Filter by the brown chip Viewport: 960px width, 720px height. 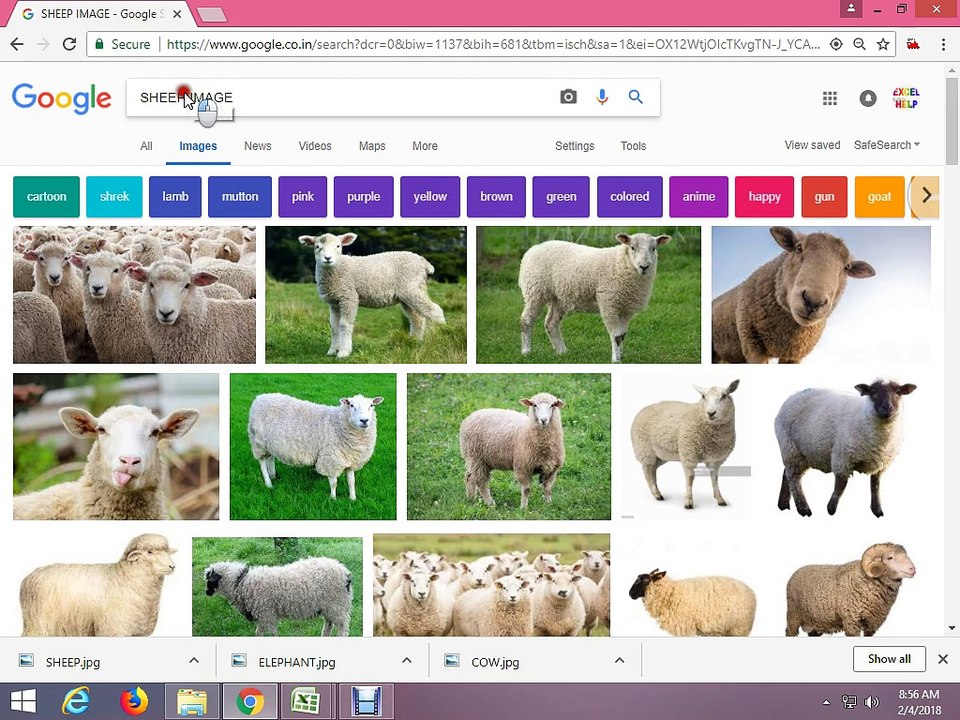point(496,197)
